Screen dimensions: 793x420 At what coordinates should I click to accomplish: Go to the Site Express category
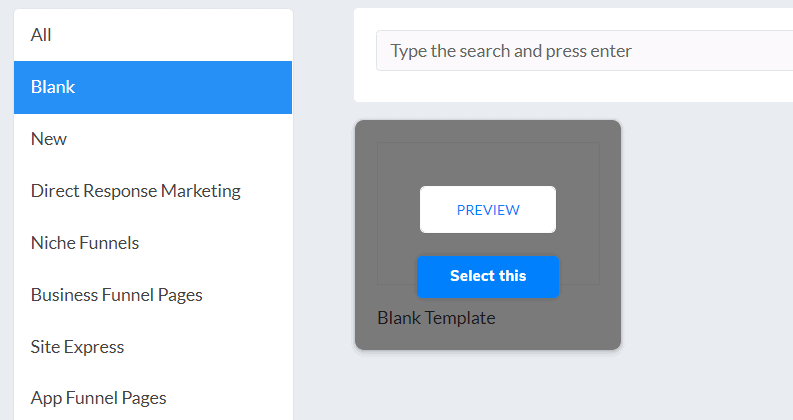coord(153,347)
